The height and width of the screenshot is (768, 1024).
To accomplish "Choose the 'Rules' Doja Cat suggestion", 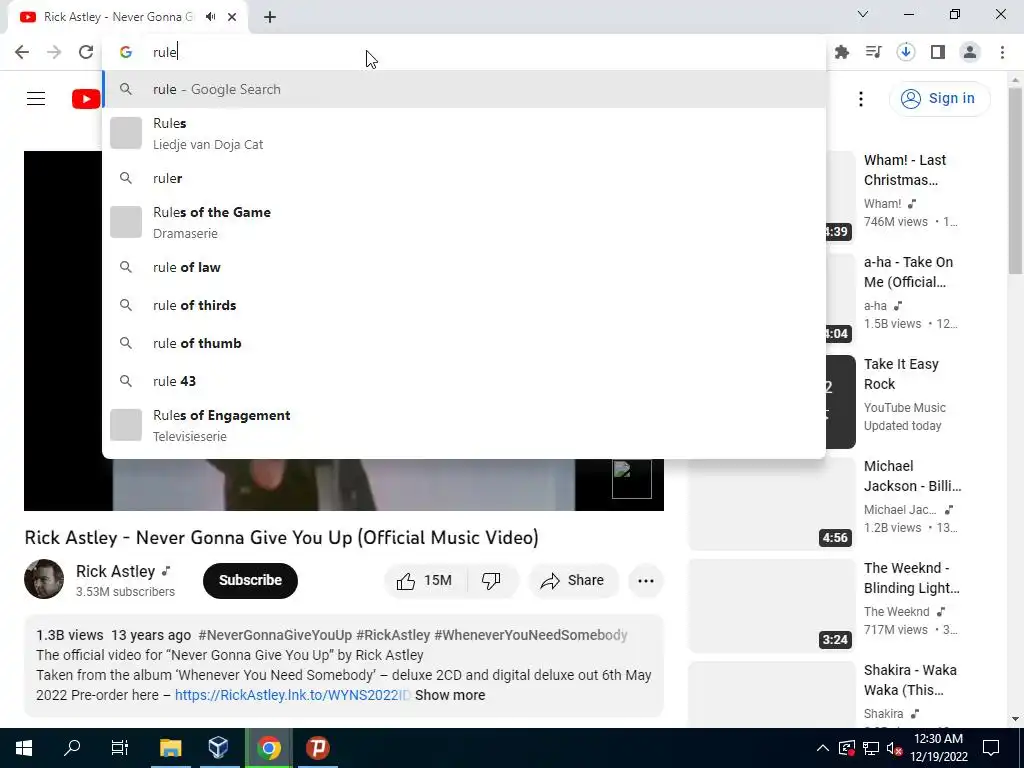I will coord(464,133).
